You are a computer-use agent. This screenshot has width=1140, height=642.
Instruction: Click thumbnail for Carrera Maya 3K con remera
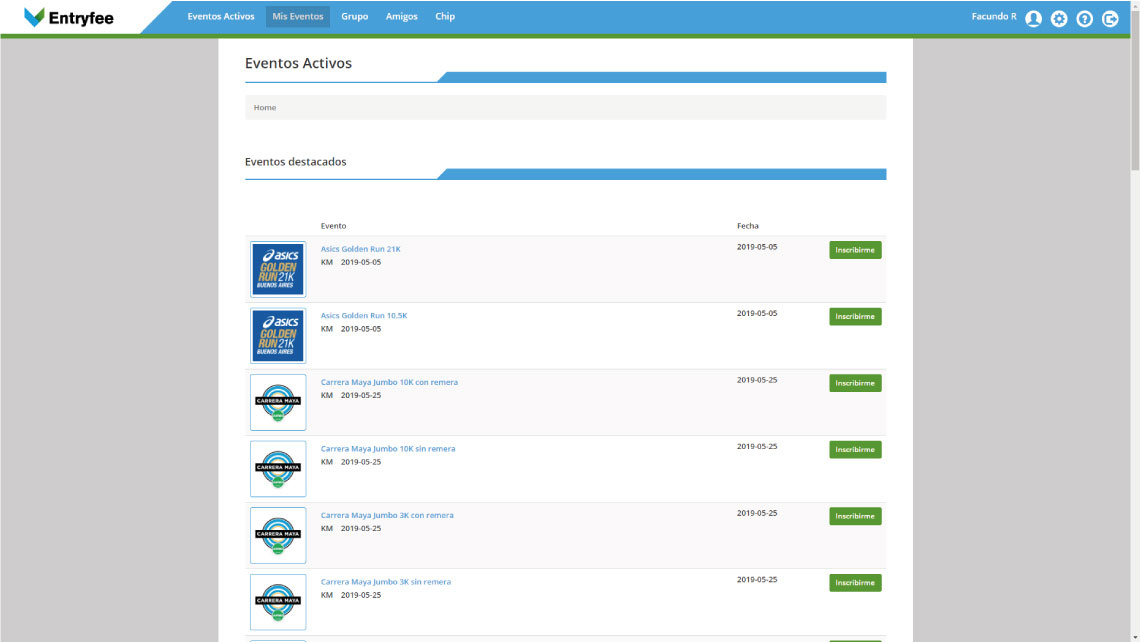[278, 535]
